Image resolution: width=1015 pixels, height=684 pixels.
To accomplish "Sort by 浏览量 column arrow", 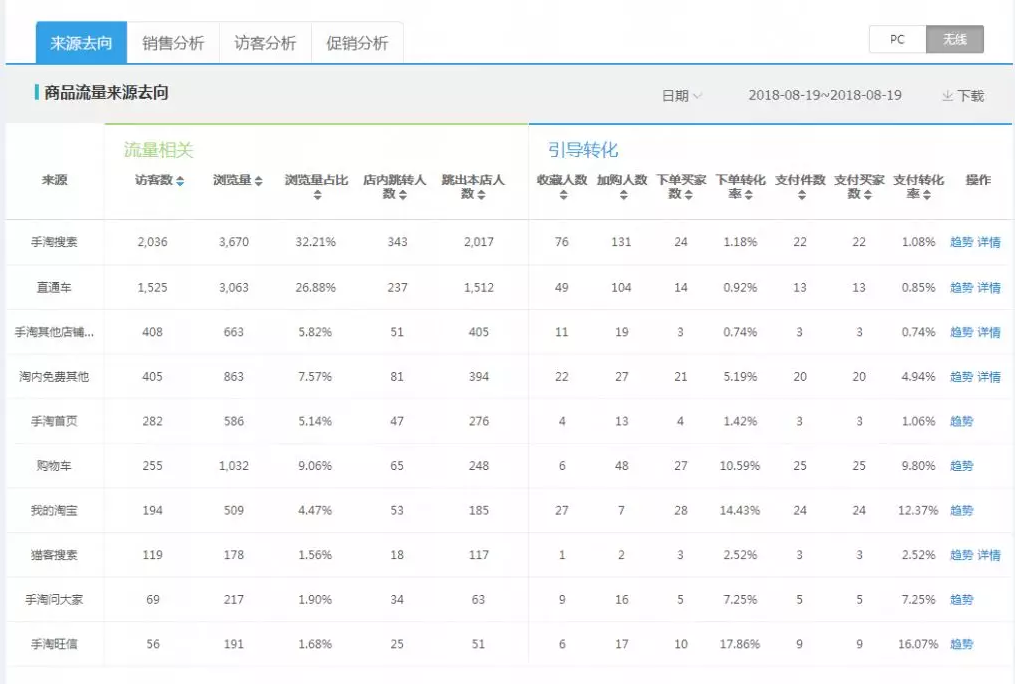I will (258, 181).
